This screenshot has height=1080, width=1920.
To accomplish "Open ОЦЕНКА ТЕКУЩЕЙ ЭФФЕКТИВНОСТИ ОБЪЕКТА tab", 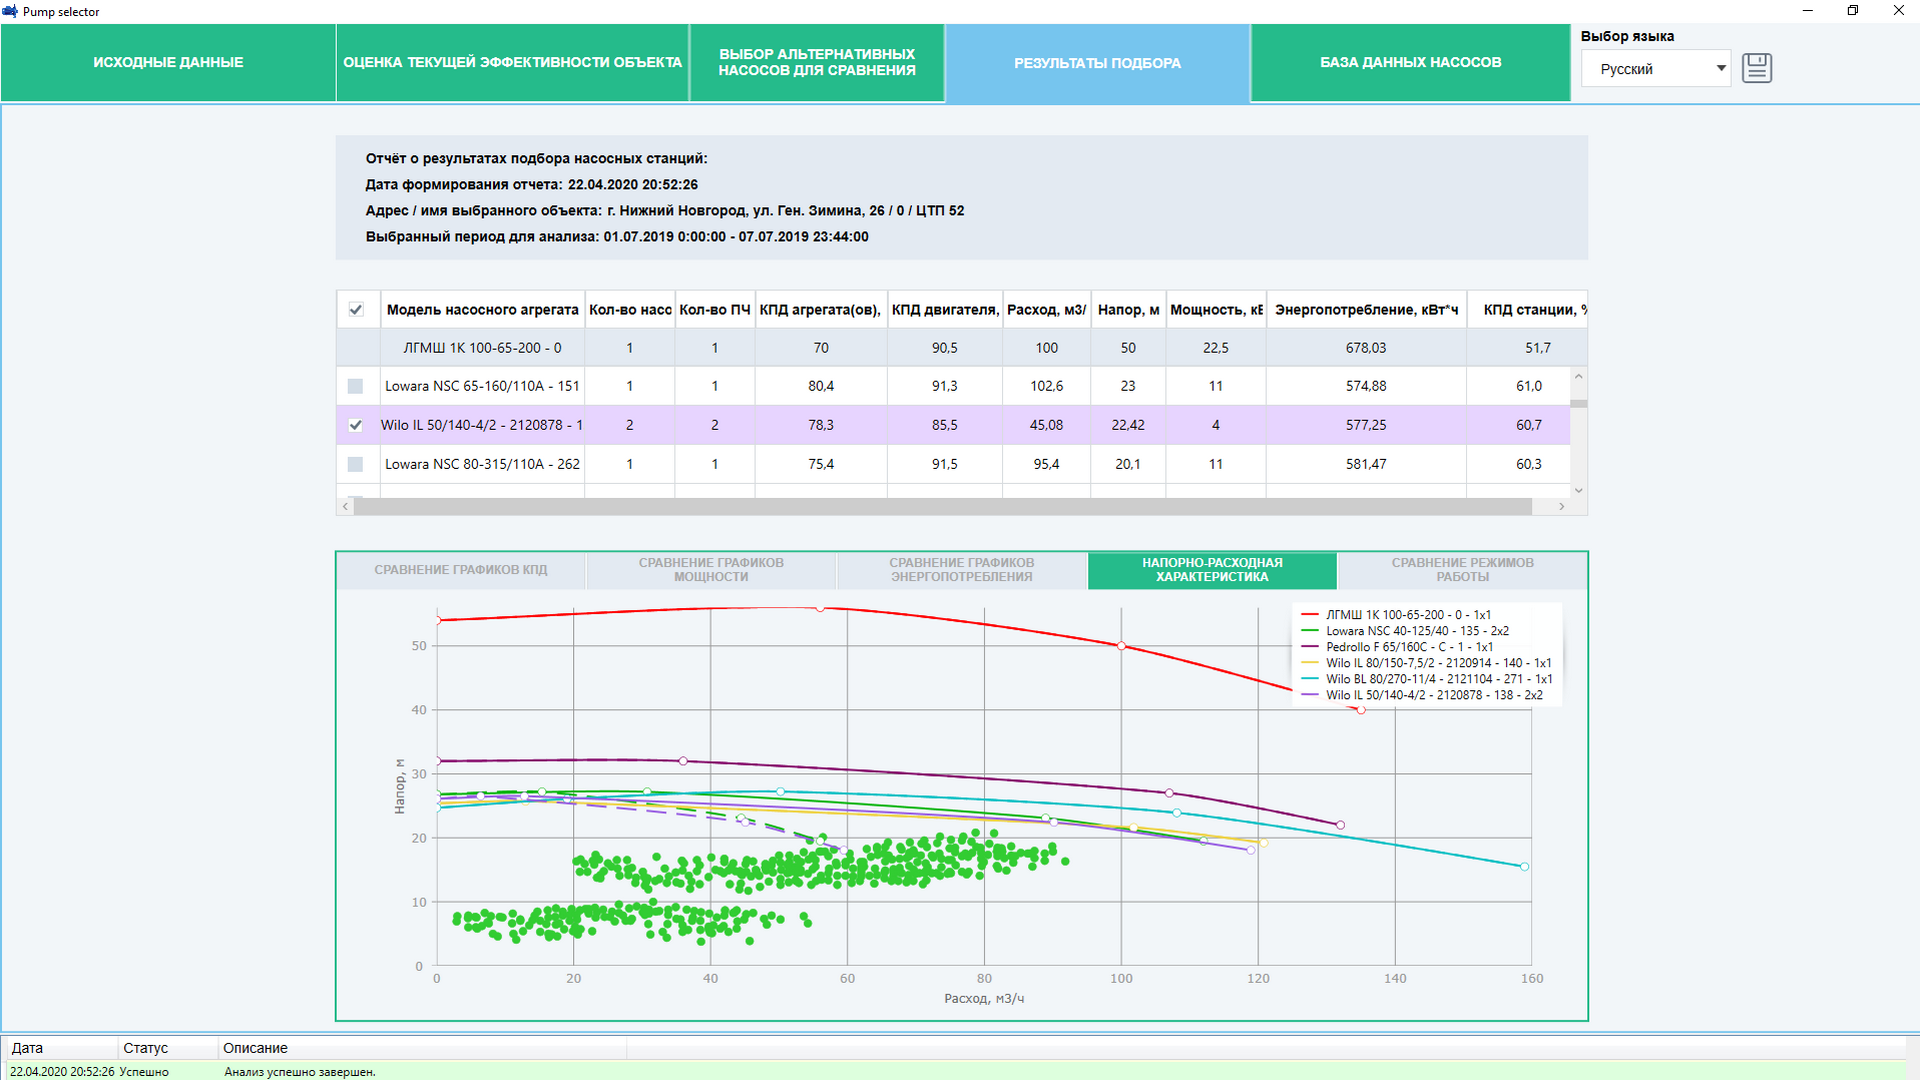I will [512, 62].
